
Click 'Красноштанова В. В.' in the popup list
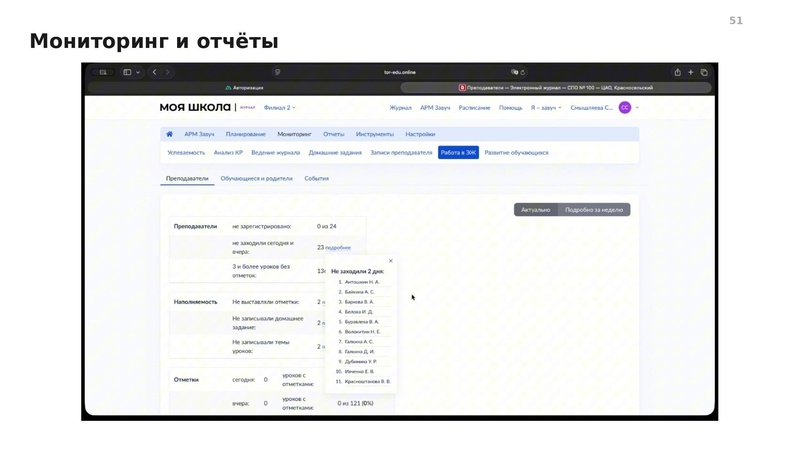pyautogui.click(x=368, y=382)
